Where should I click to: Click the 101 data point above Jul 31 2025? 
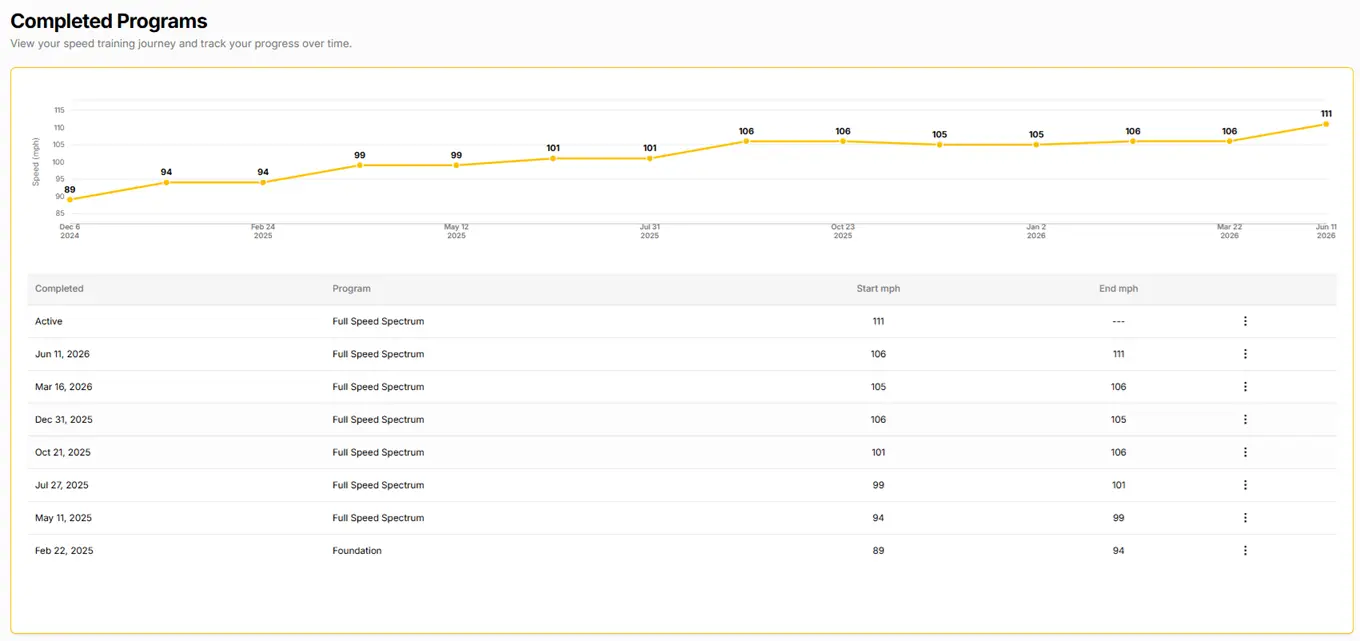(x=650, y=158)
